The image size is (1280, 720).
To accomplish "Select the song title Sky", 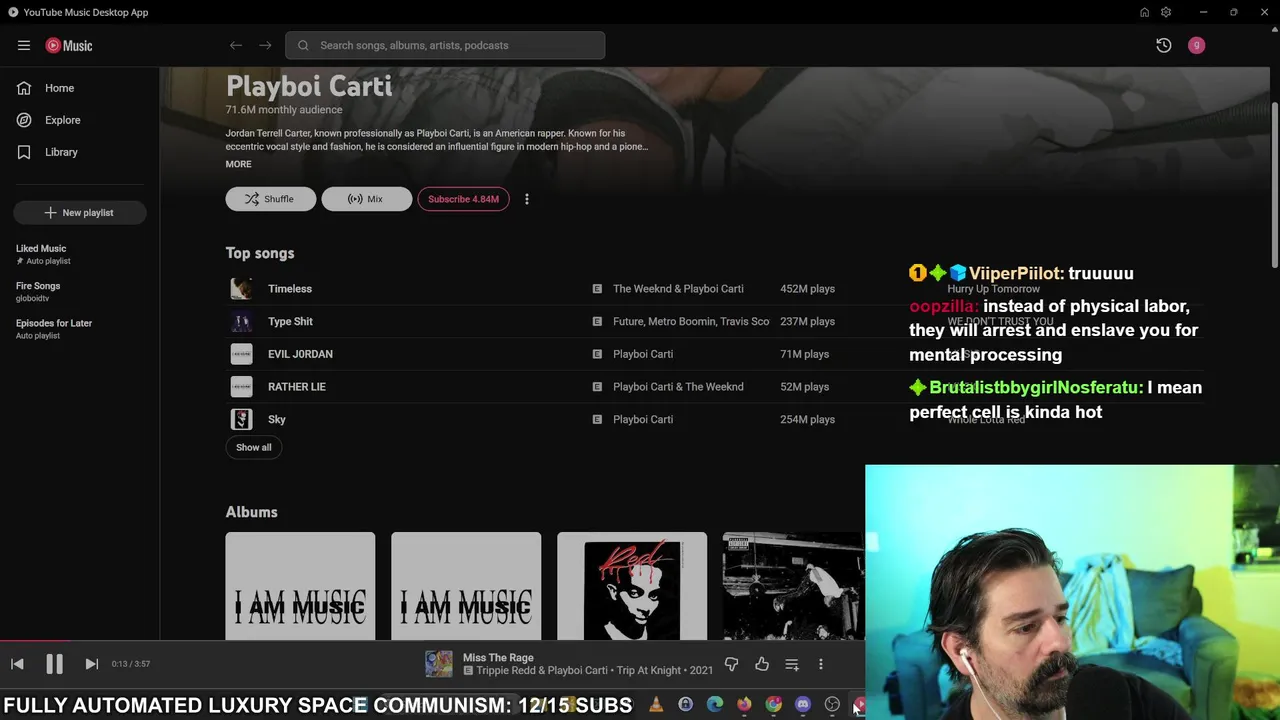I will tap(277, 419).
